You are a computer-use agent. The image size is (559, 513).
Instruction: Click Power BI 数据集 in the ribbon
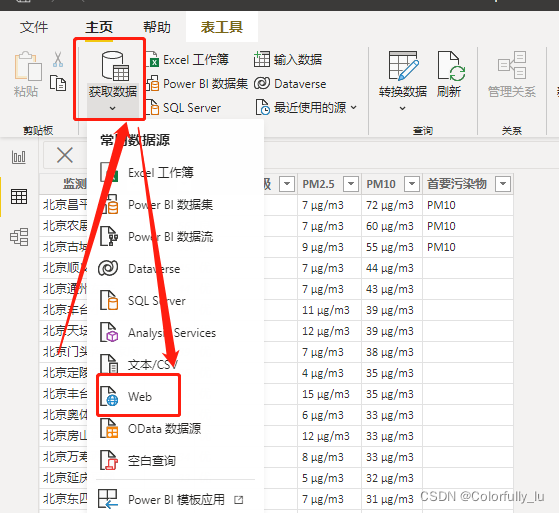[197, 84]
